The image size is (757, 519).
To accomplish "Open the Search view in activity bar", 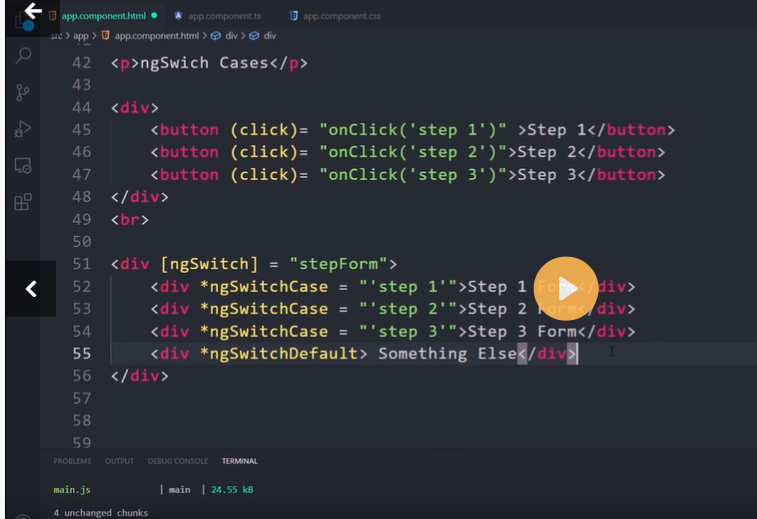I will (23, 56).
